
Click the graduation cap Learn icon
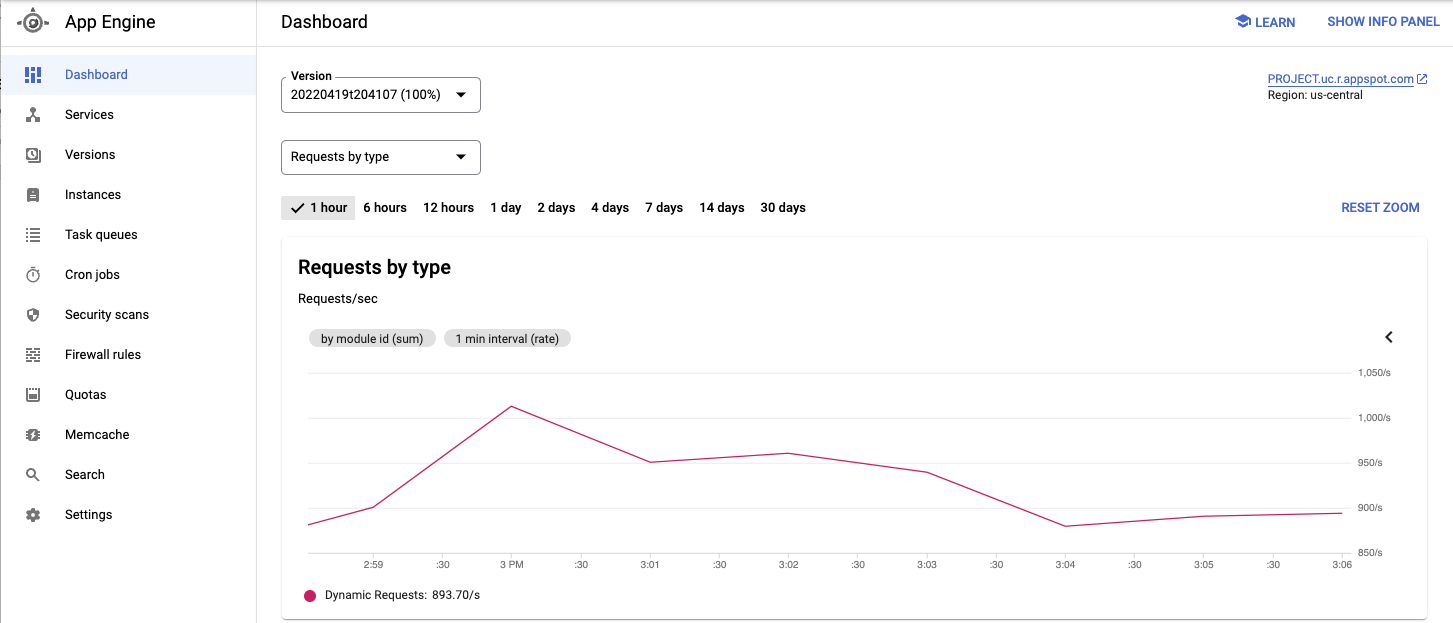(1243, 22)
